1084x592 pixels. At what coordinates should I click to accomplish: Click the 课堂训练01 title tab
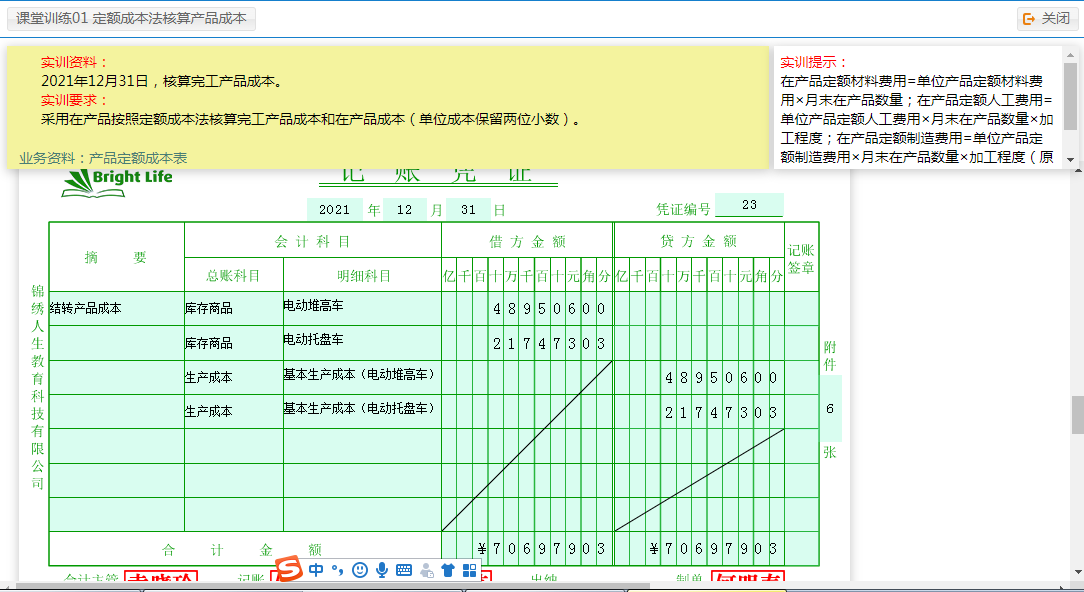point(131,19)
